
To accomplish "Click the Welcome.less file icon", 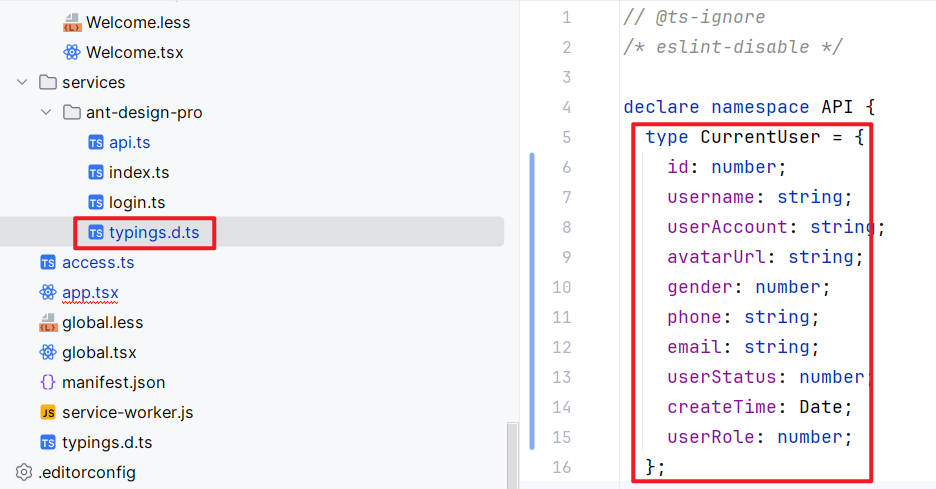I will 71,22.
